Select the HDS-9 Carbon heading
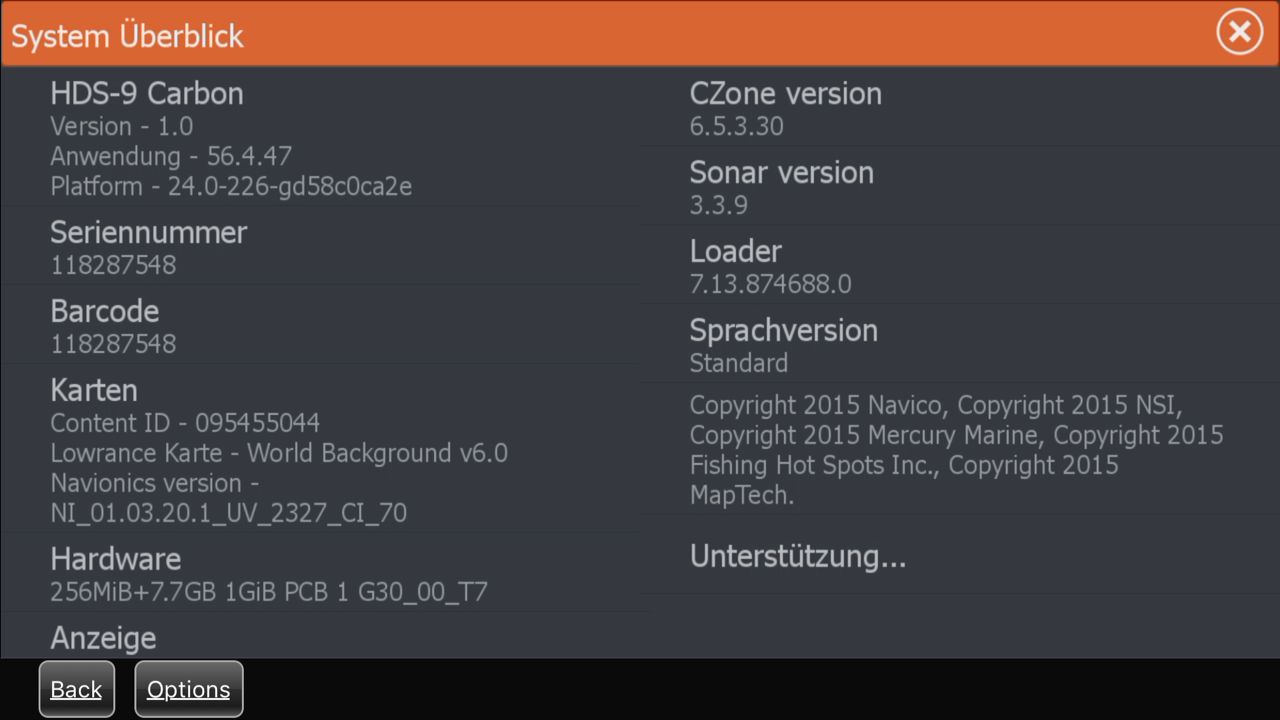 (x=147, y=94)
